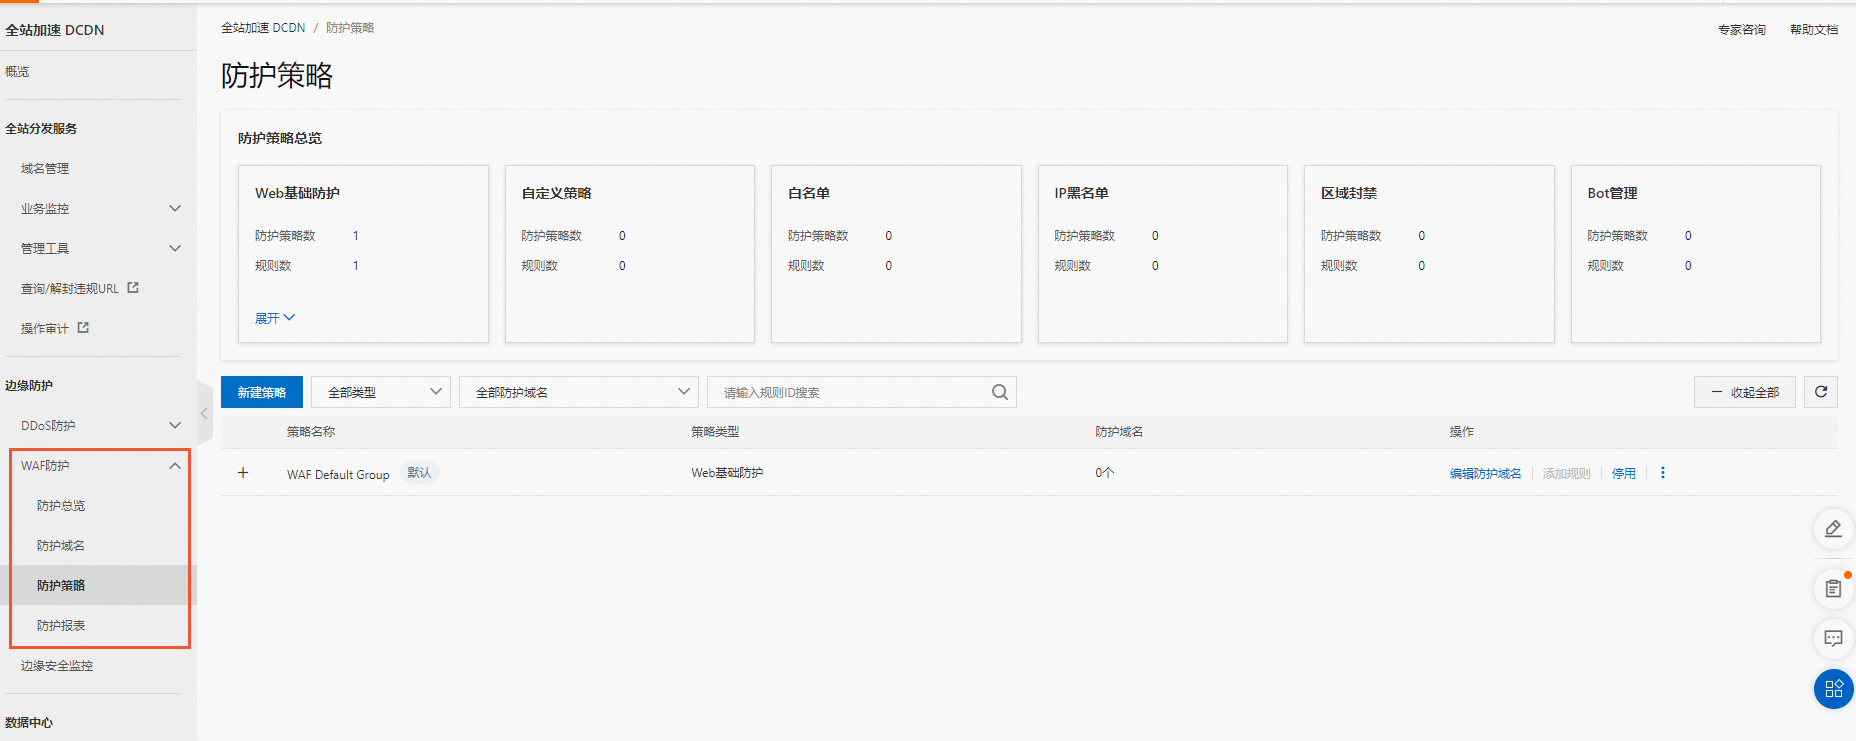Click the 白名单 overview card

click(x=896, y=254)
